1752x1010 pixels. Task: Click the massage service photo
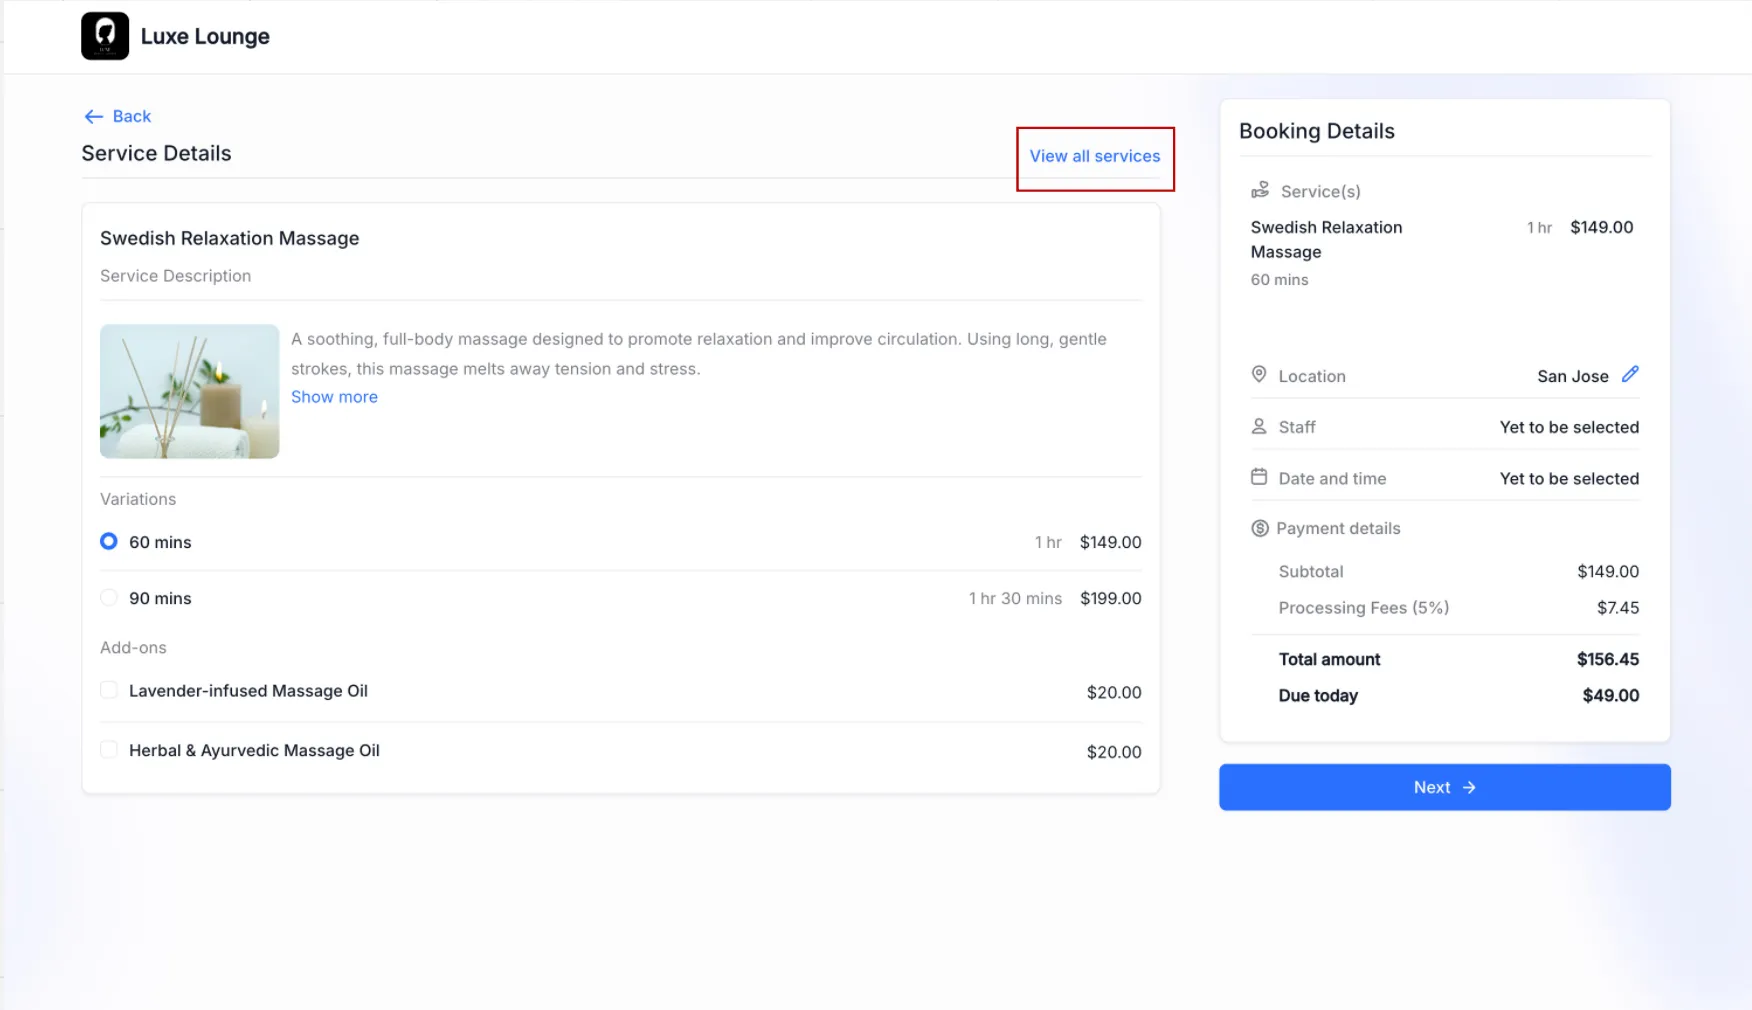point(189,391)
